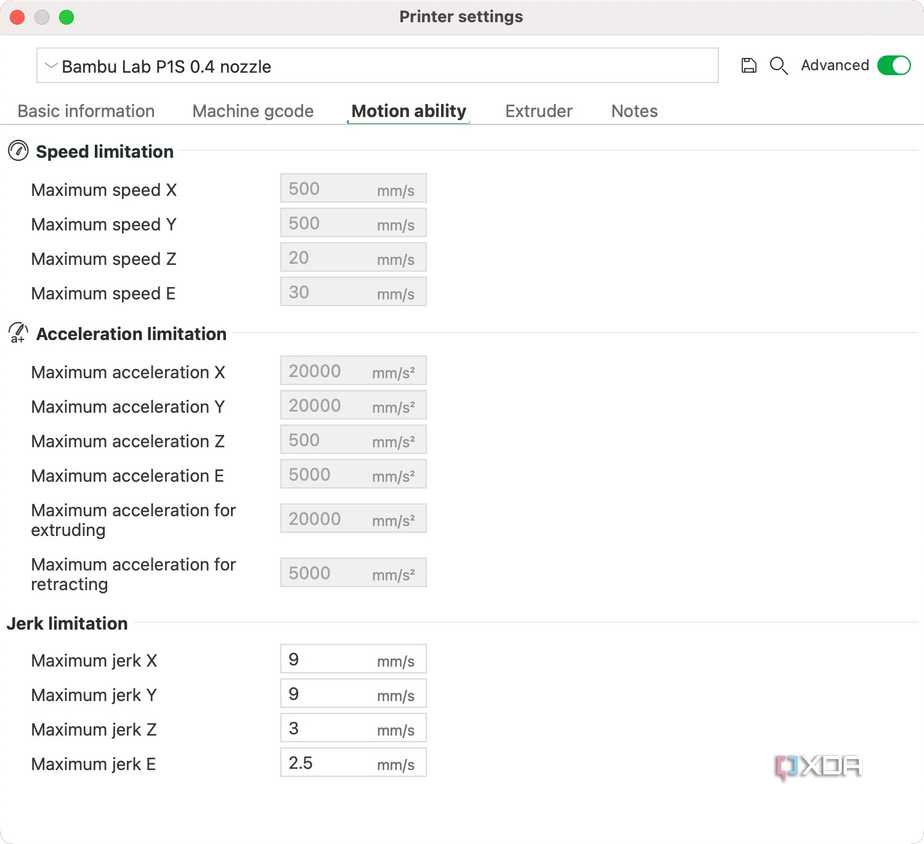Click the "Maximum jerk E" label
This screenshot has height=844, width=924.
coord(93,764)
